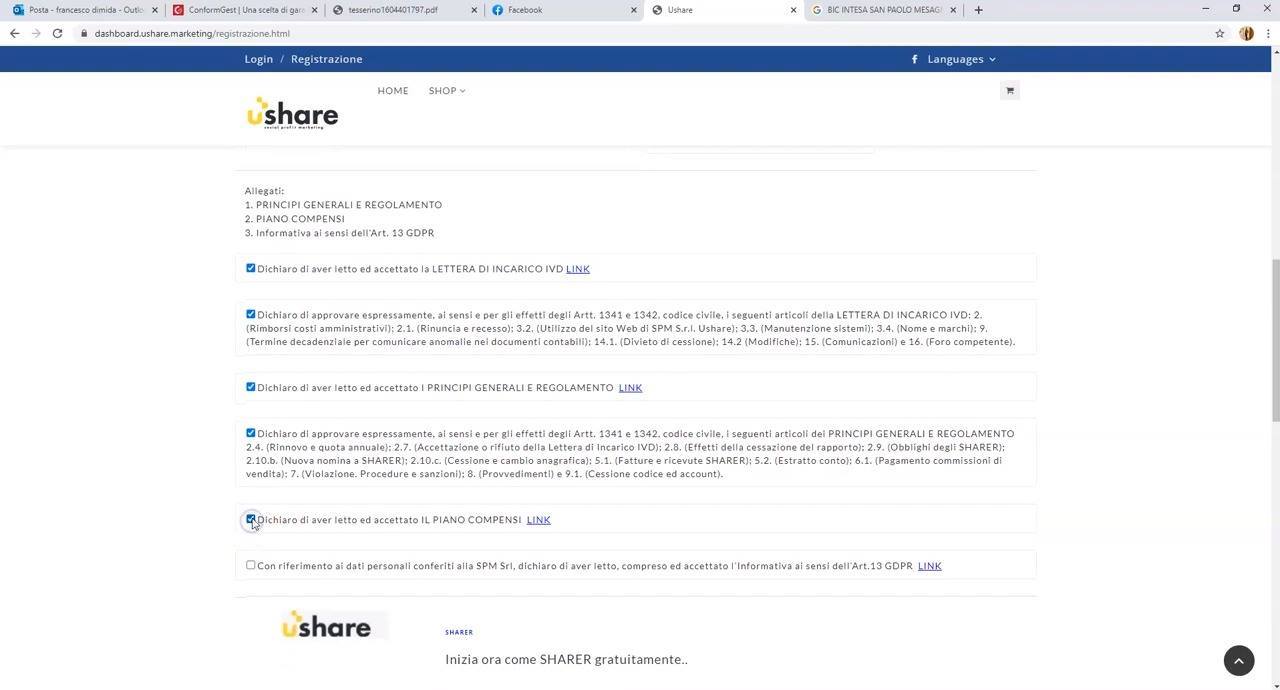Click '2. PIANO COMPENSI' attachment text
1280x690 pixels.
295,219
